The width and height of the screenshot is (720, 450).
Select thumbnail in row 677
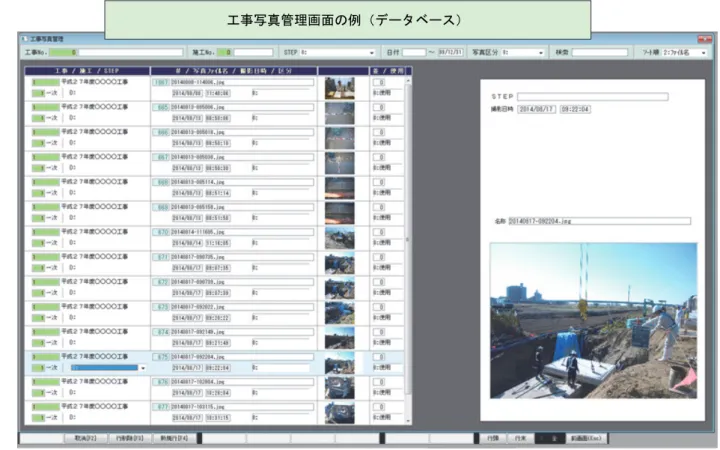pyautogui.click(x=339, y=412)
